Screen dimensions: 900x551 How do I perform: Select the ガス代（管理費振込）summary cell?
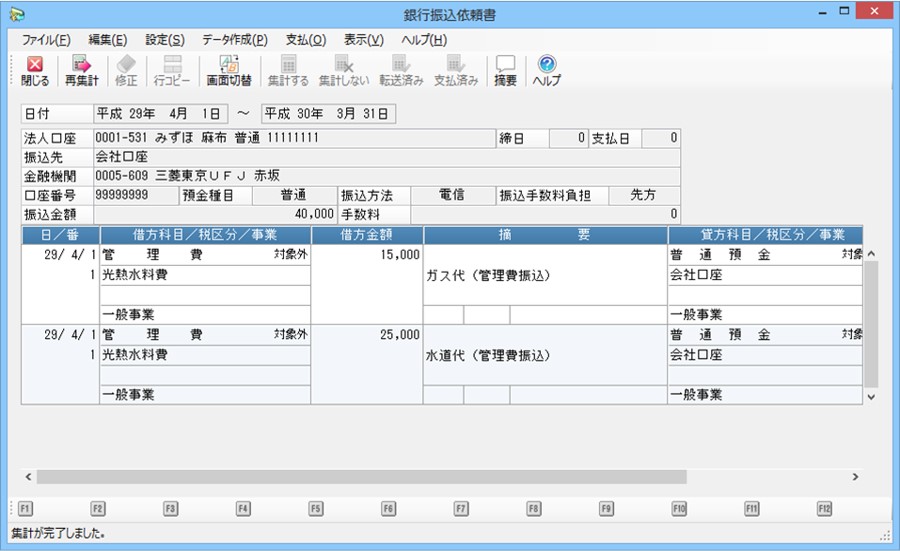(545, 275)
